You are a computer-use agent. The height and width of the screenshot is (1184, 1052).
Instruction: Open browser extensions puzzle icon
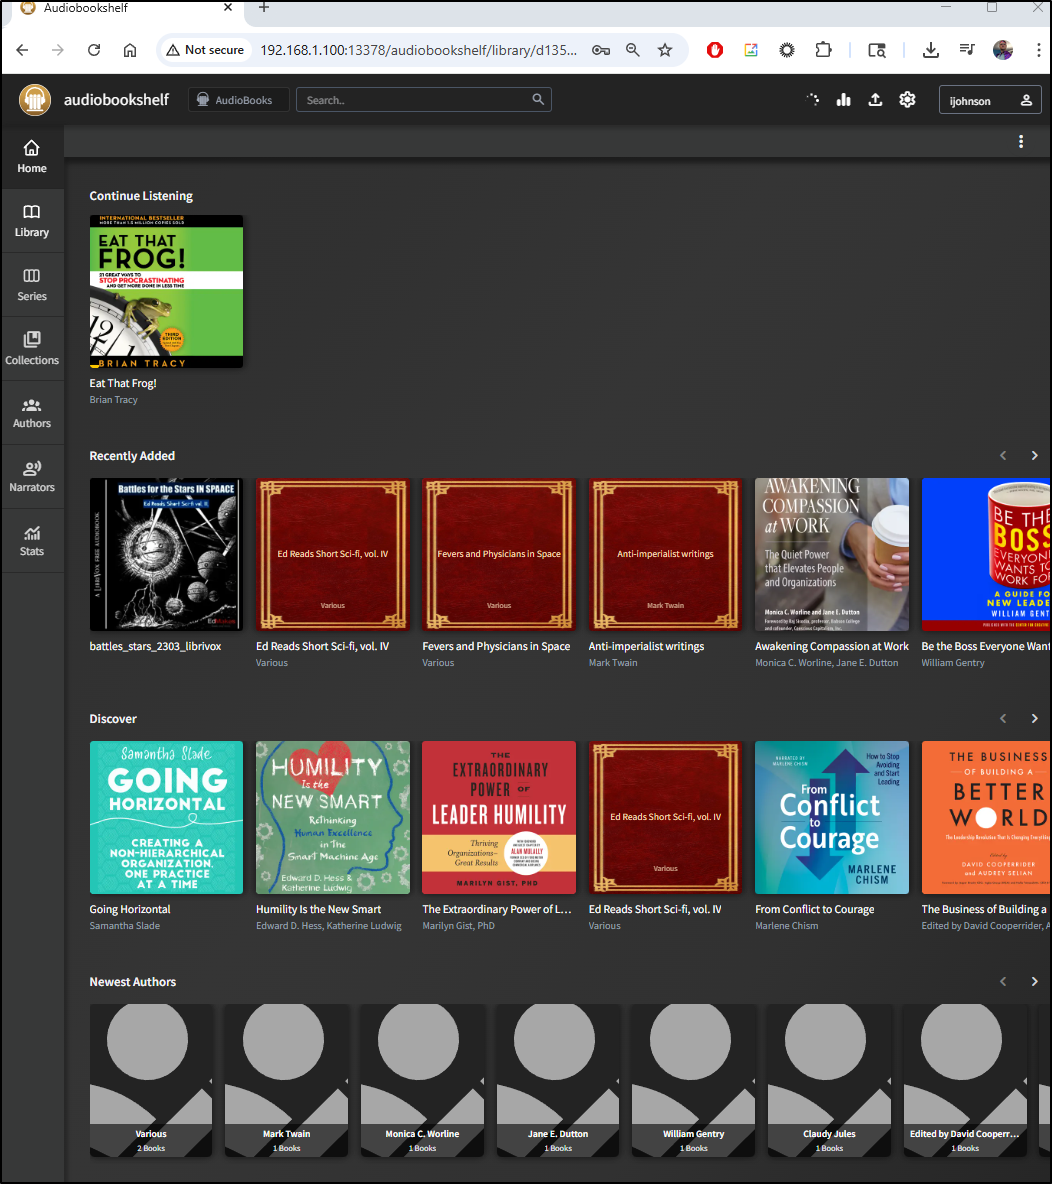pyautogui.click(x=823, y=50)
